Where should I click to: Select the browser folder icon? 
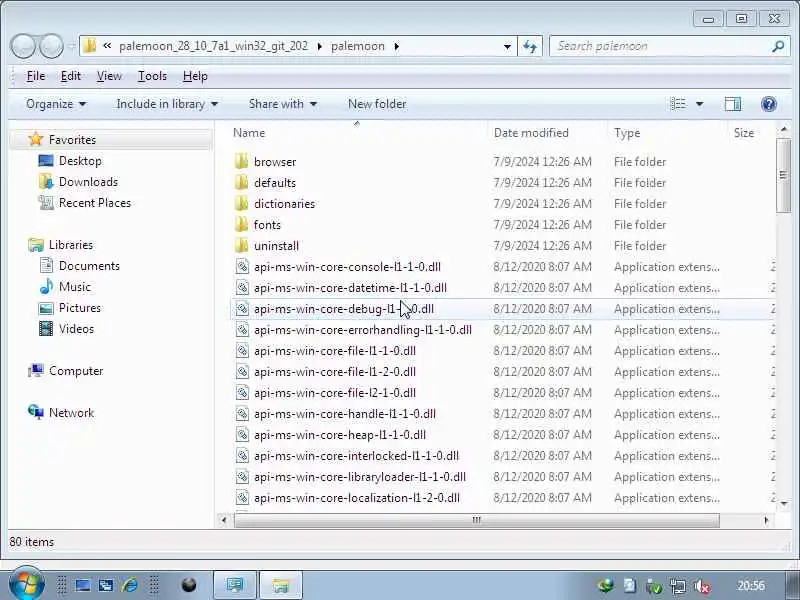tap(241, 162)
